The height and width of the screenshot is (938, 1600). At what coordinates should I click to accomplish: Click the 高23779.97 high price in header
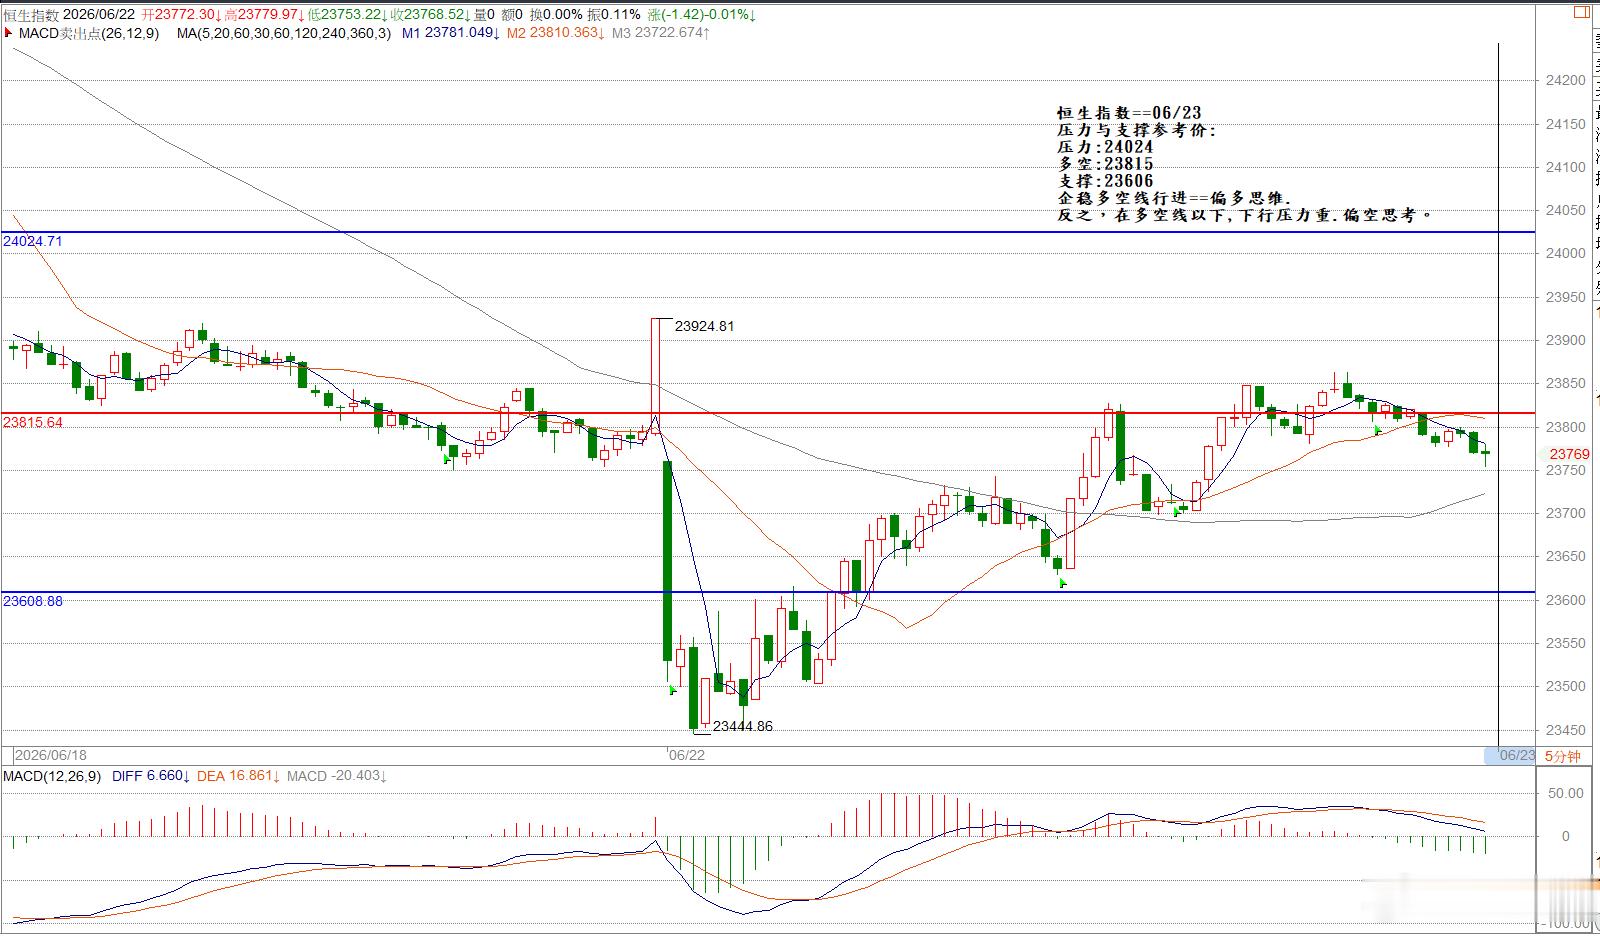264,15
